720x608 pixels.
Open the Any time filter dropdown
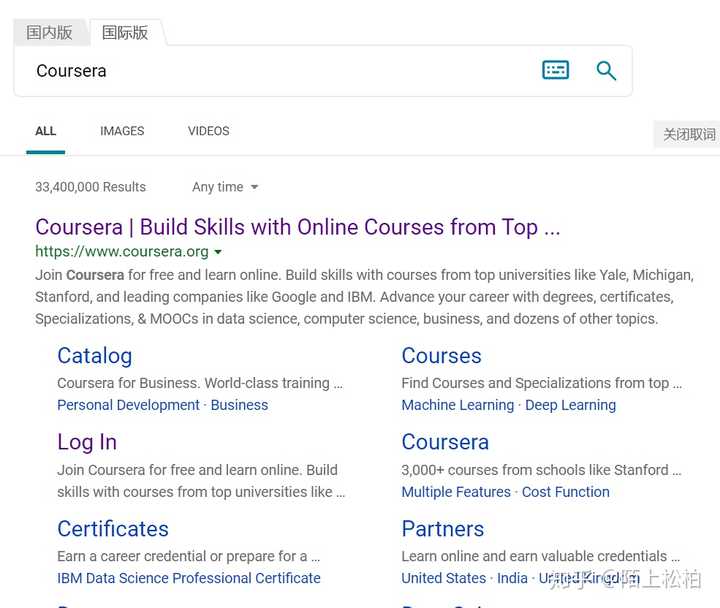(x=225, y=187)
